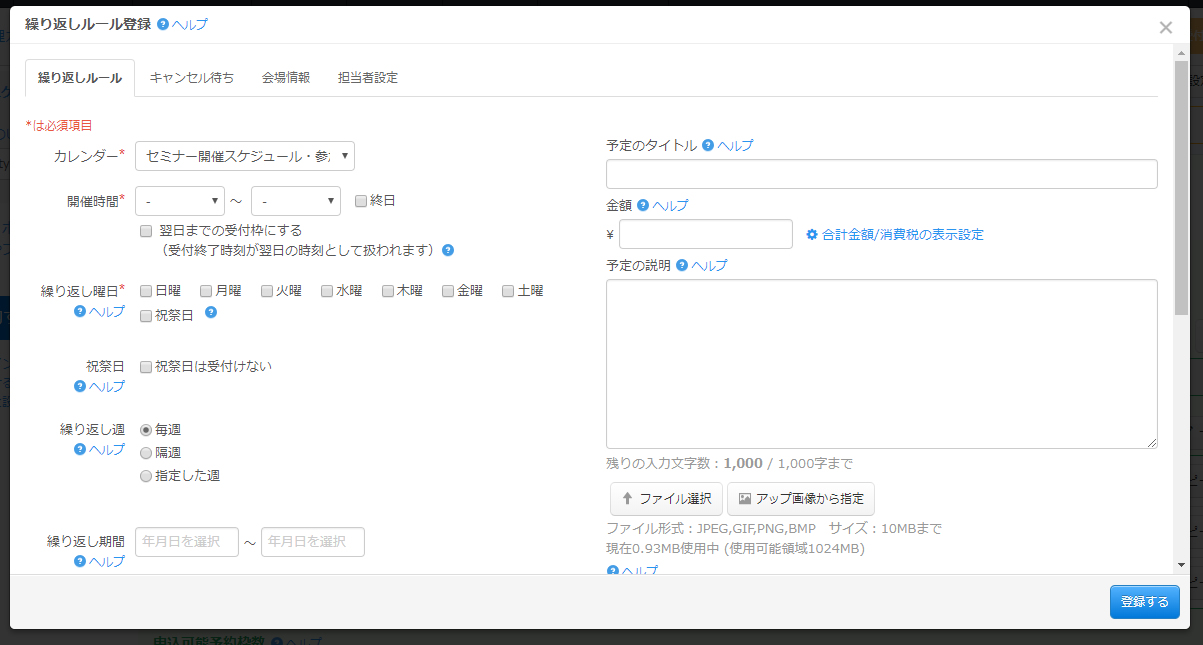Click the help icon next to 予定の説明
This screenshot has height=645, width=1203.
tap(682, 265)
